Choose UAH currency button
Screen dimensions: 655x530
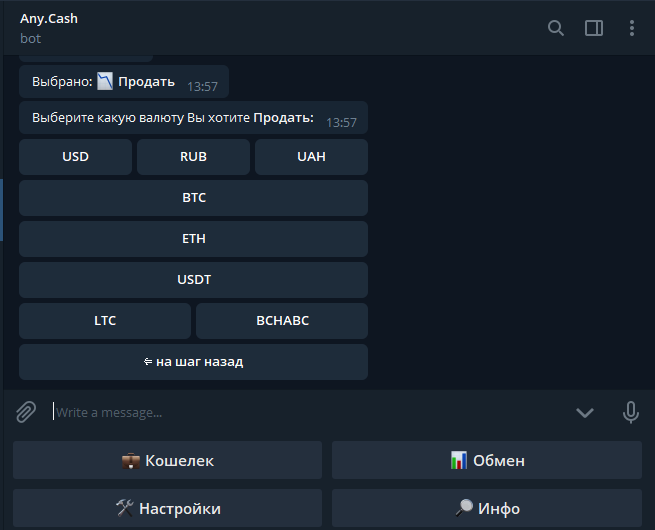point(311,157)
